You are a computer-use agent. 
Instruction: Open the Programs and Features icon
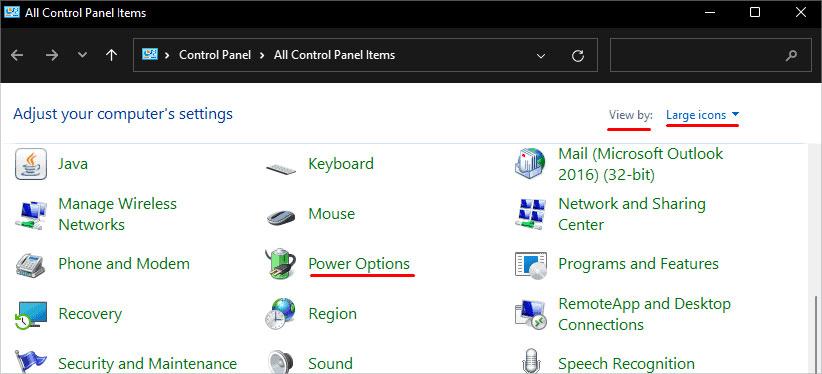(531, 265)
